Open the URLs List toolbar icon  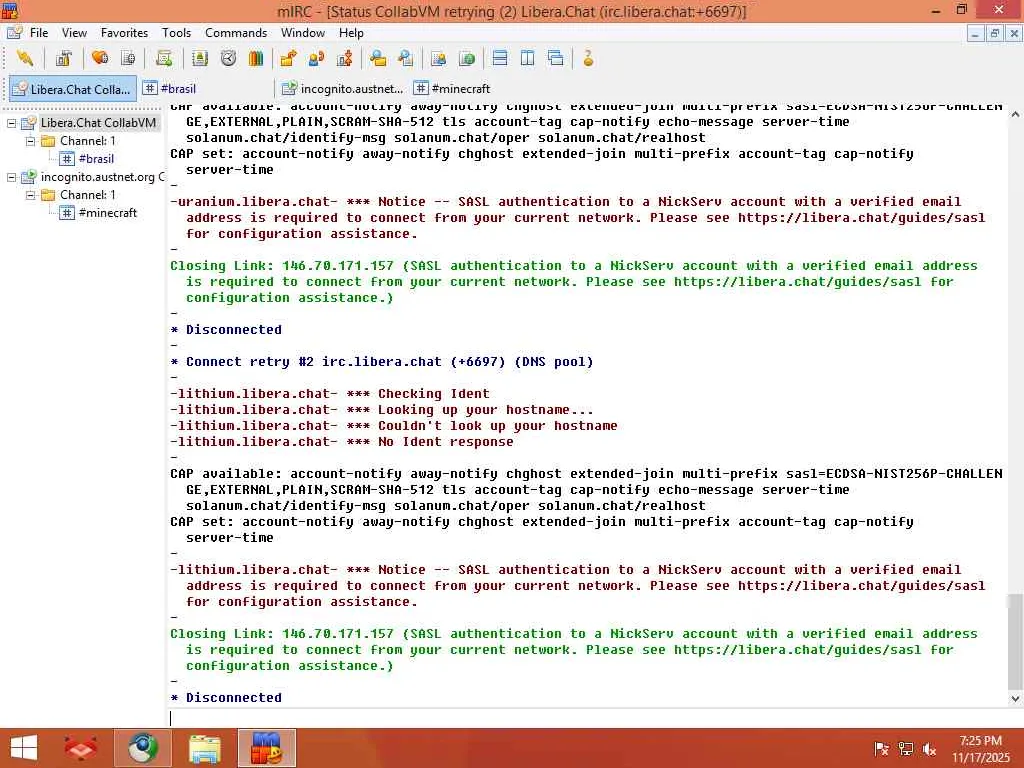click(x=467, y=58)
